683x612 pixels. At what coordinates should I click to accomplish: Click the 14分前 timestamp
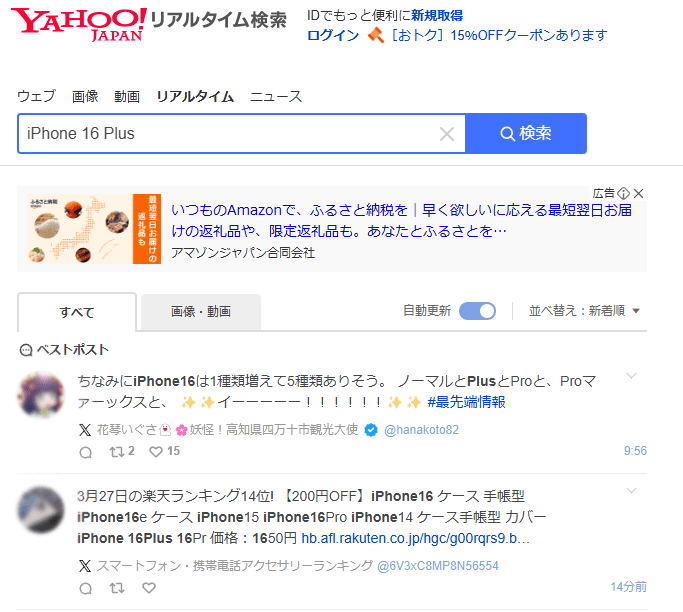pyautogui.click(x=629, y=587)
